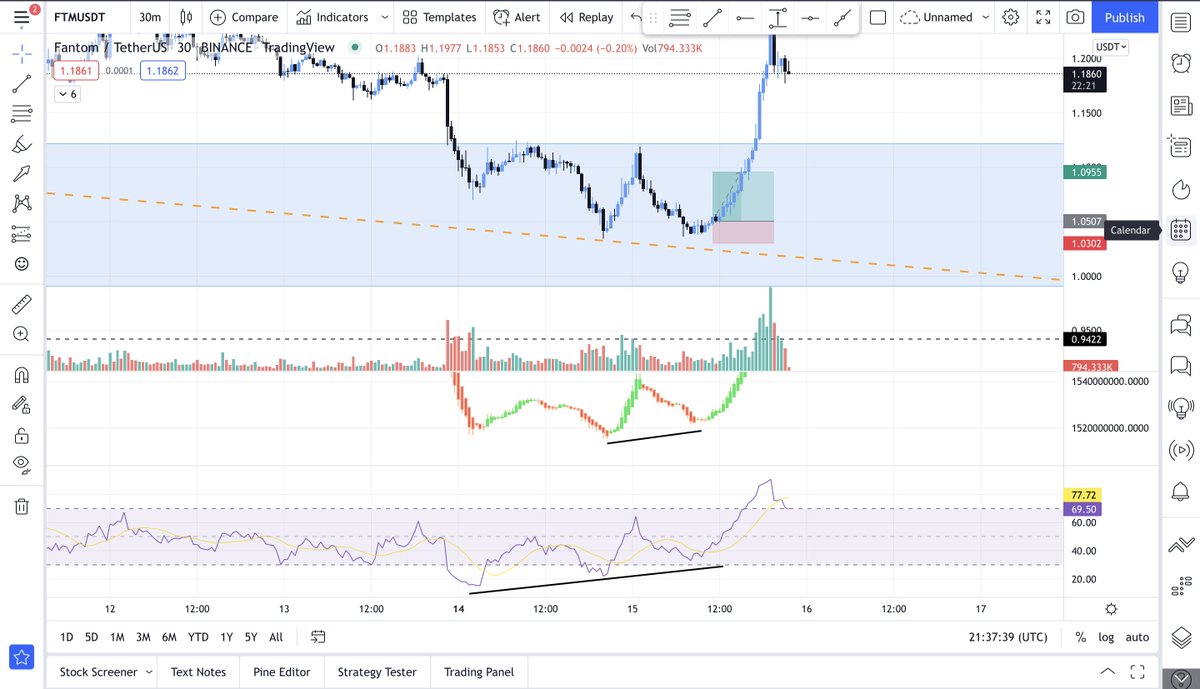Screen dimensions: 1200x689
Task: Open the private chat panel
Action: (x=1179, y=366)
